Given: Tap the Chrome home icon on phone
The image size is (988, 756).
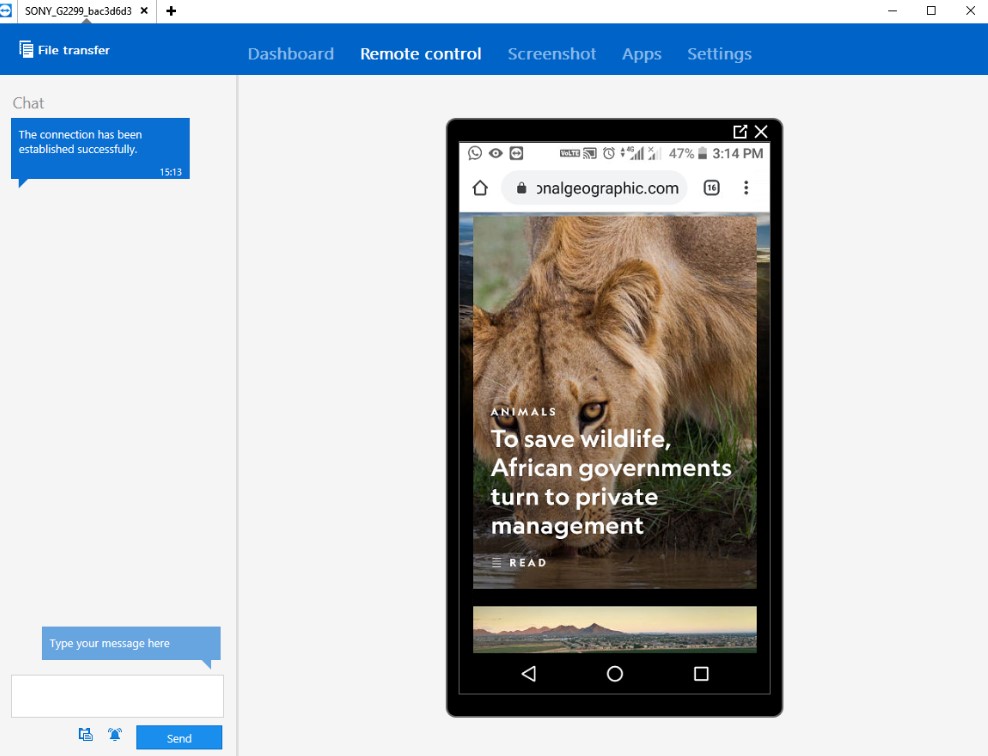Looking at the screenshot, I should 480,188.
